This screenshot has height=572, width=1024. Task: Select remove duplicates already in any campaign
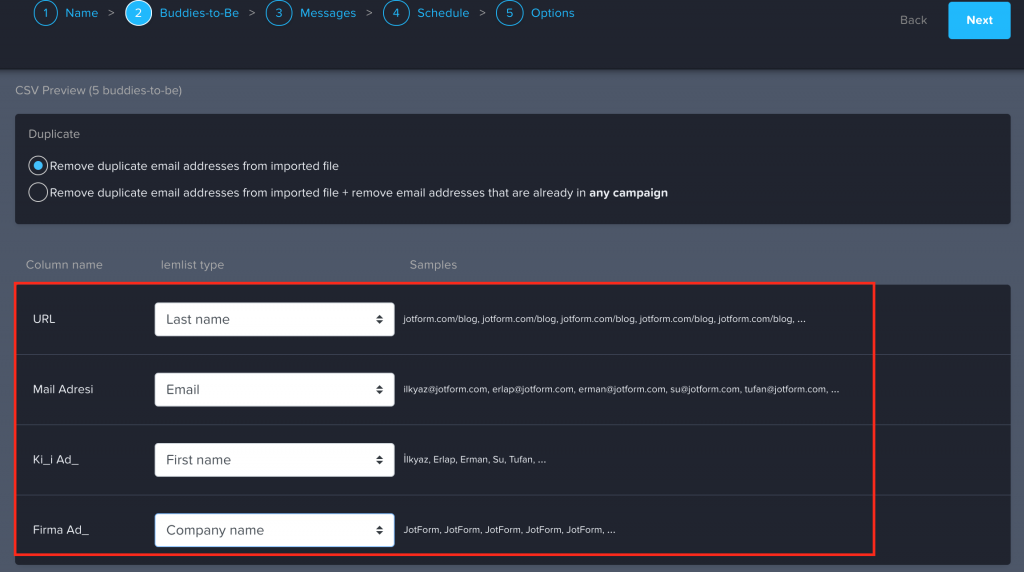pyautogui.click(x=38, y=193)
